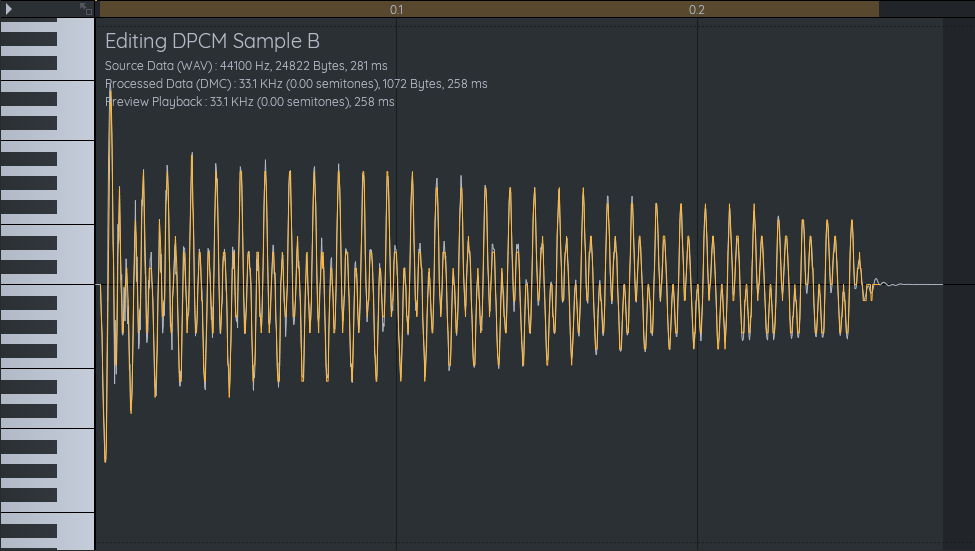
Task: Click the 'Processed Data (DMC)' info line
Action: click(296, 84)
